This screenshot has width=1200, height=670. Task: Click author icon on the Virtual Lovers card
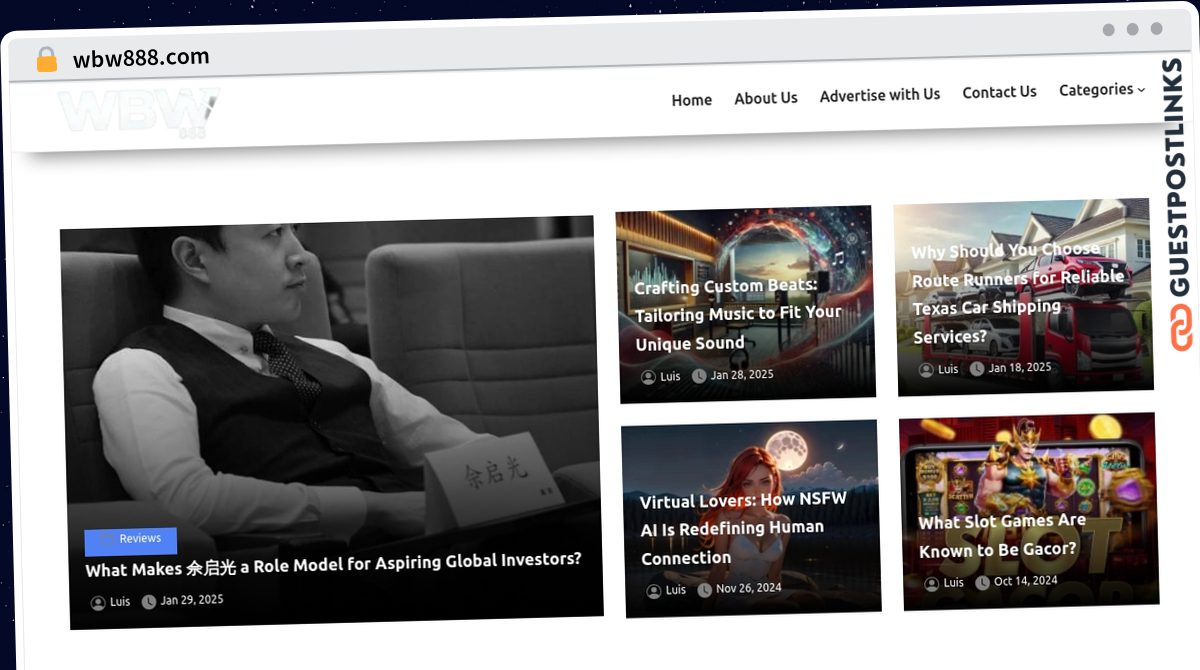point(654,591)
